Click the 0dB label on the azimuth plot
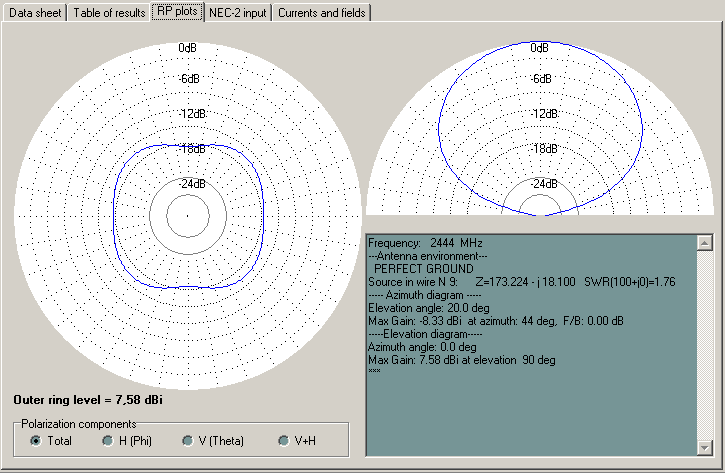The height and width of the screenshot is (473, 725). point(187,48)
